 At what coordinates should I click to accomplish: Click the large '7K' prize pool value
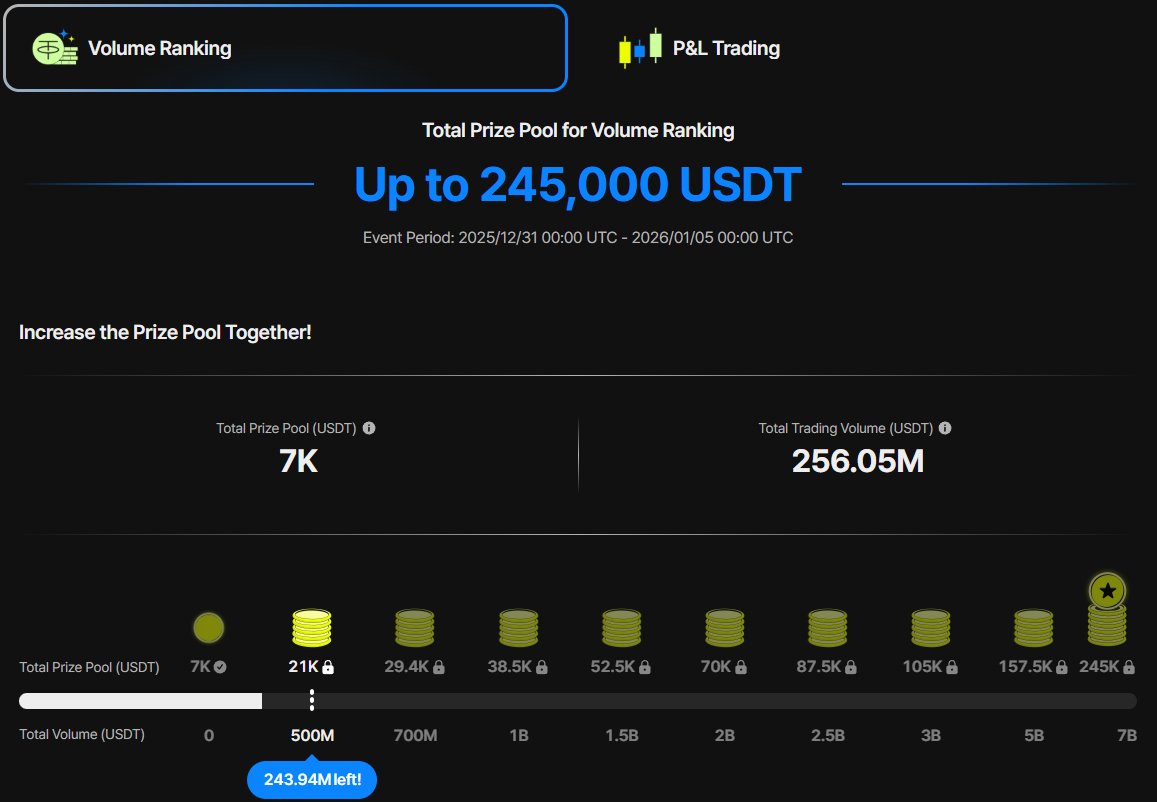tap(298, 461)
